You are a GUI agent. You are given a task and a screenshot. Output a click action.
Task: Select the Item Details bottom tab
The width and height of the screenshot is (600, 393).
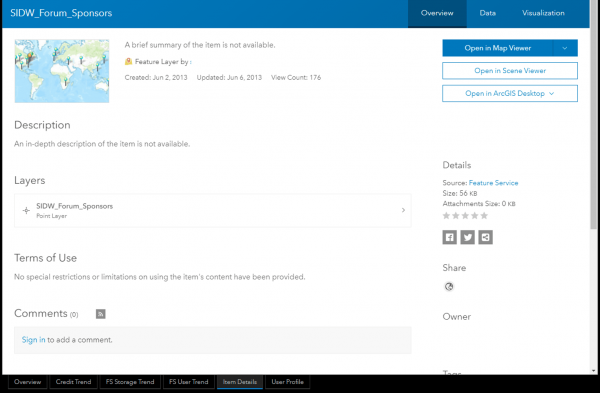[240, 382]
